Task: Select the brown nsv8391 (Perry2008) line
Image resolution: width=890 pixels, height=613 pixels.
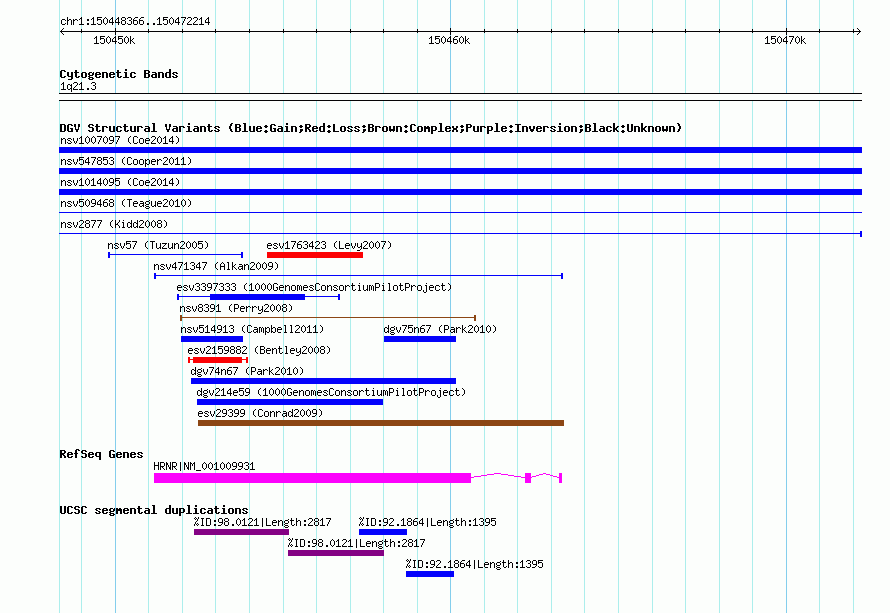Action: coord(328,318)
